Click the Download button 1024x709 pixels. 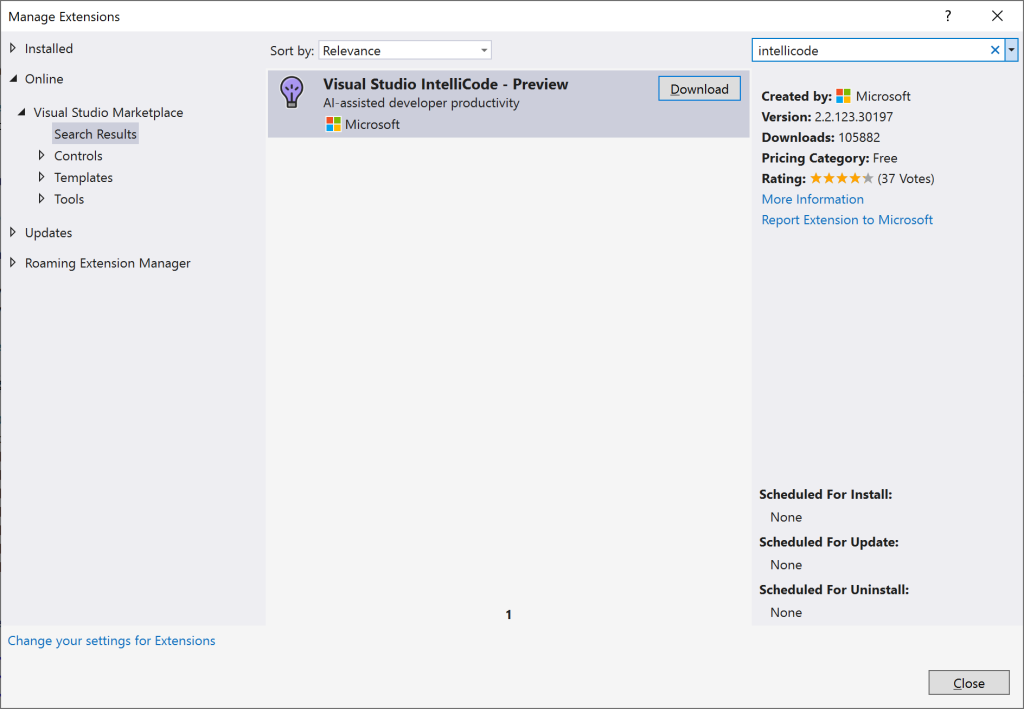pyautogui.click(x=699, y=88)
